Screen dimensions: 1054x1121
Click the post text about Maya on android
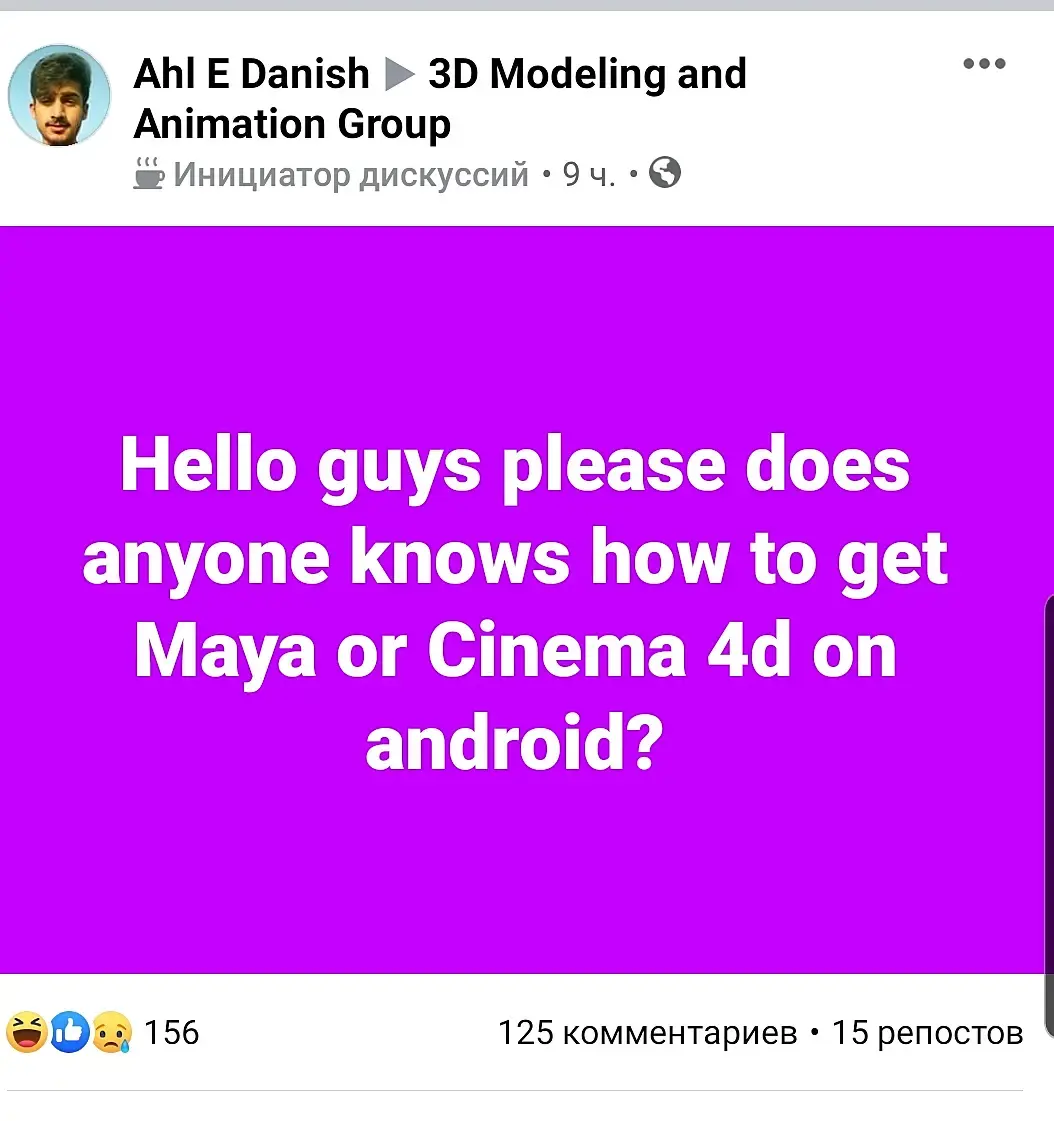[515, 604]
